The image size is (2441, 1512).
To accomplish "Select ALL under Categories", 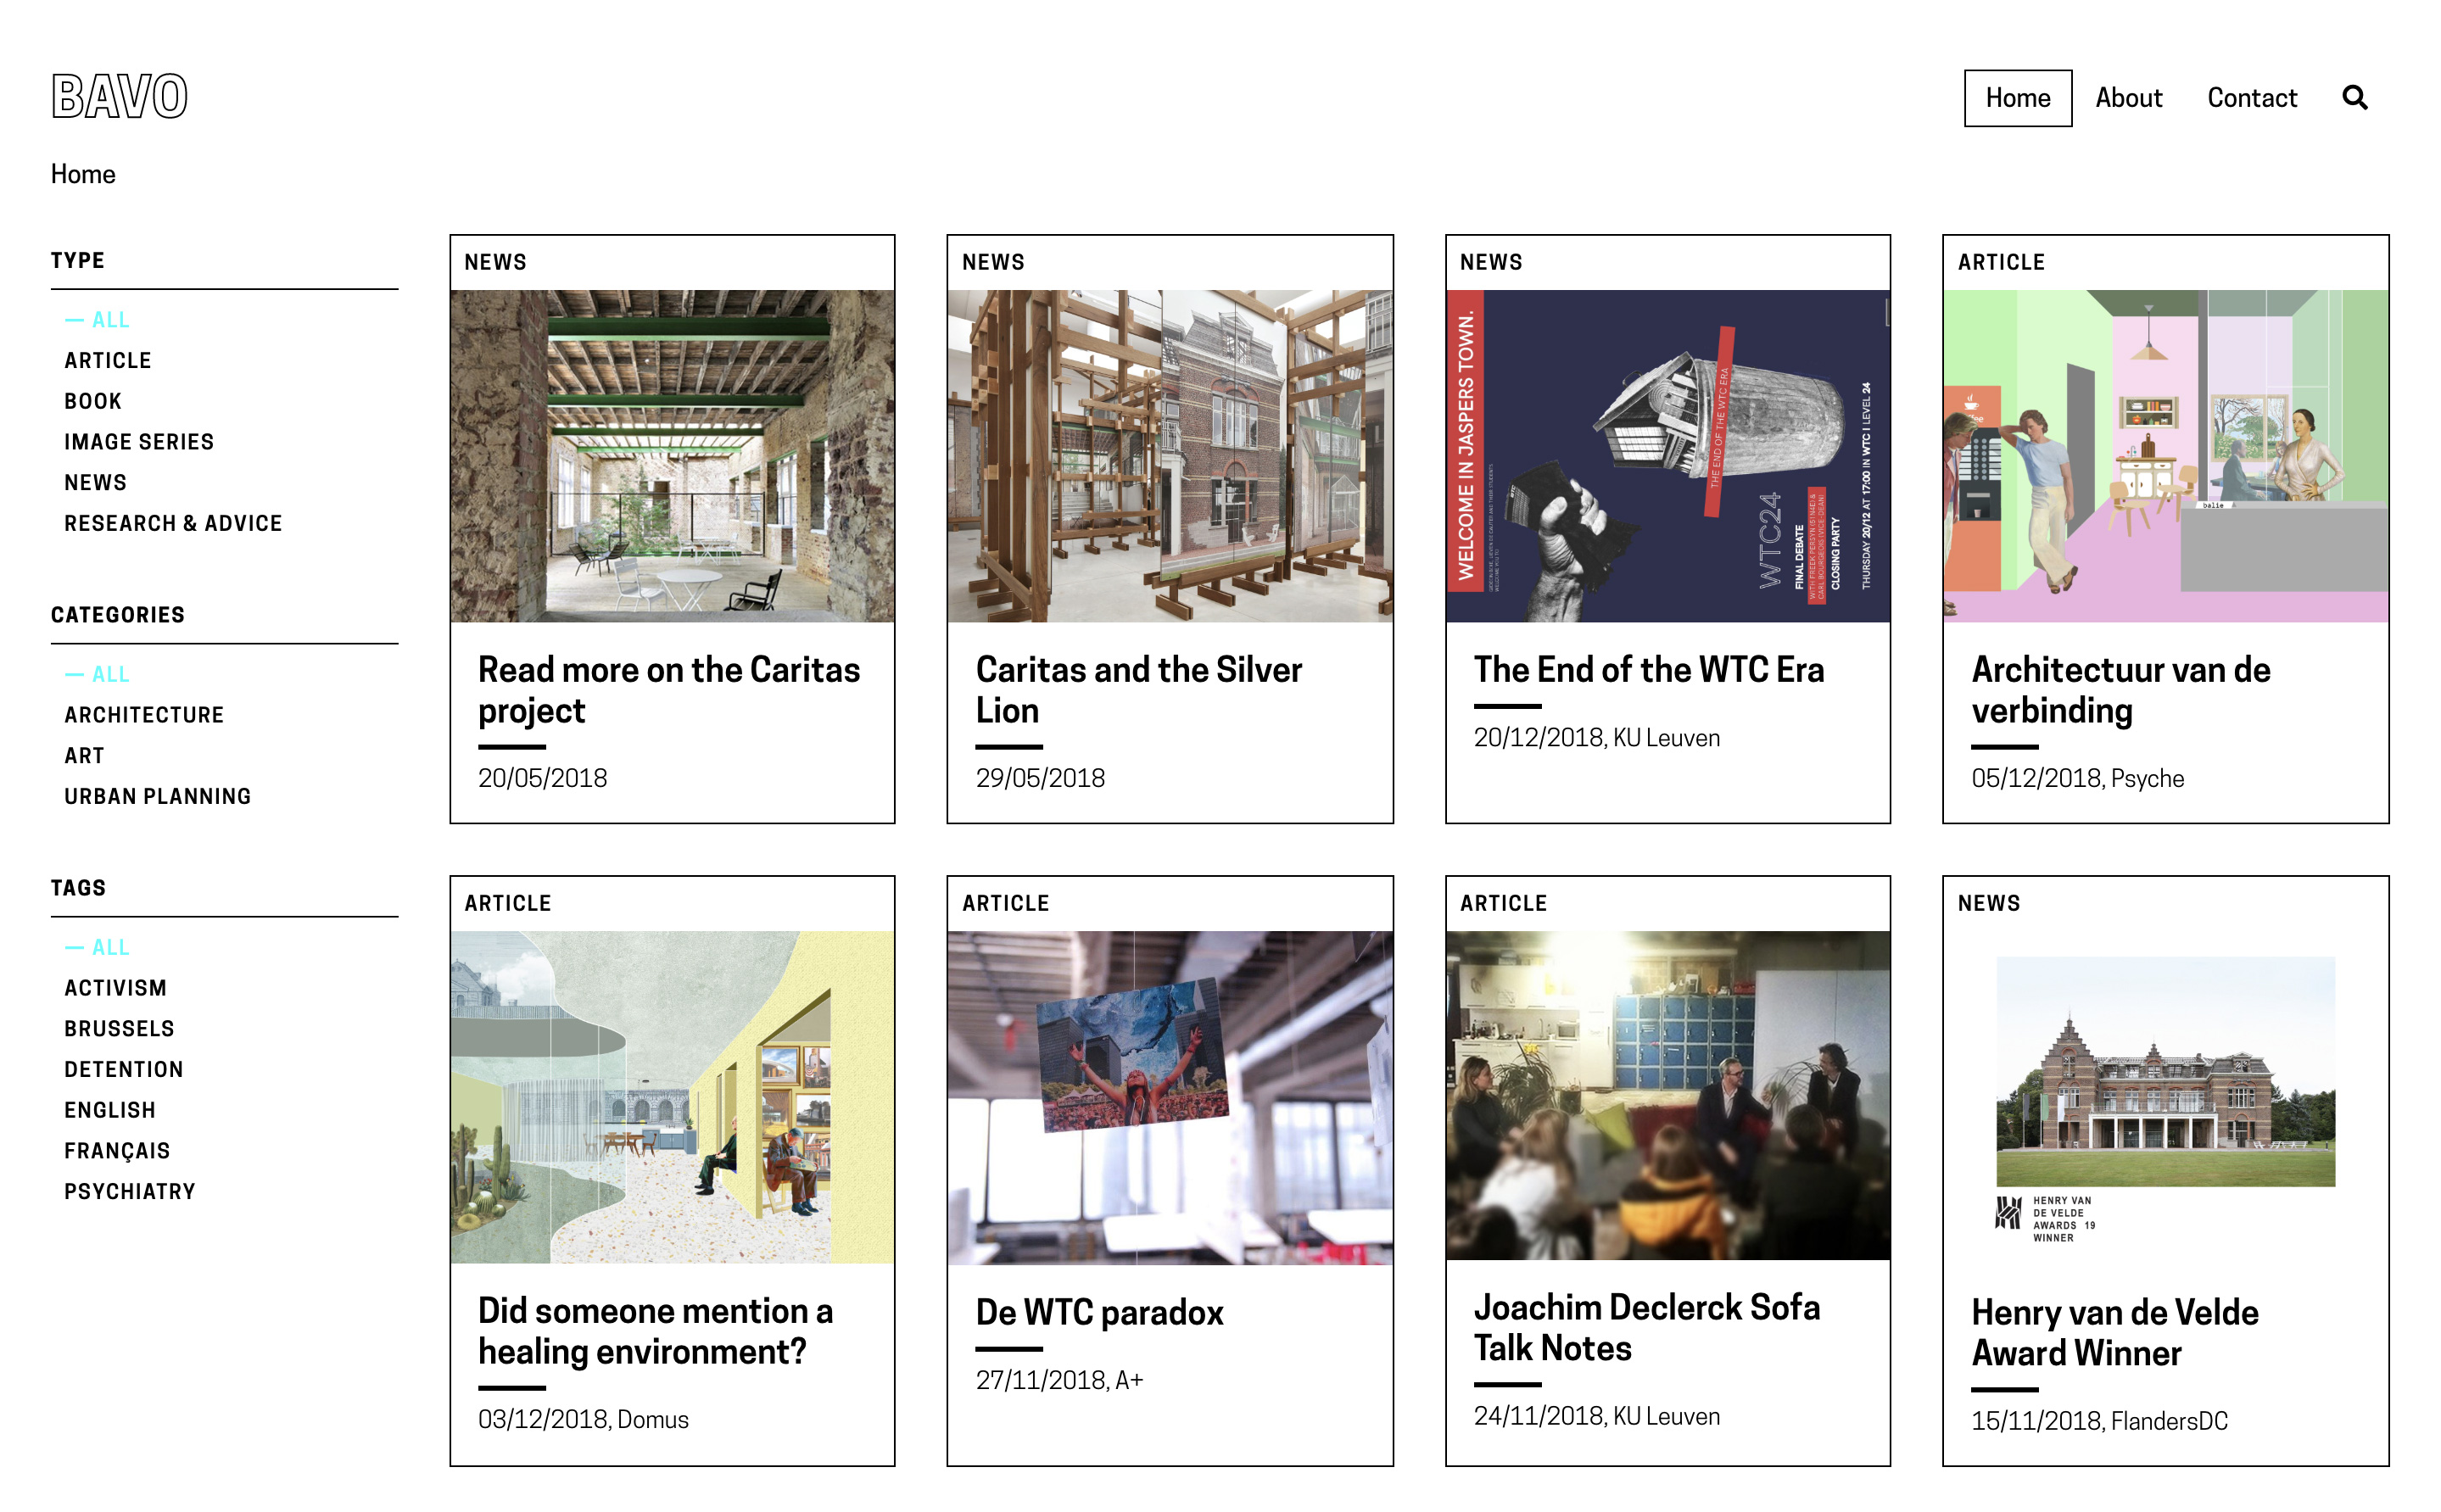I will 97,674.
